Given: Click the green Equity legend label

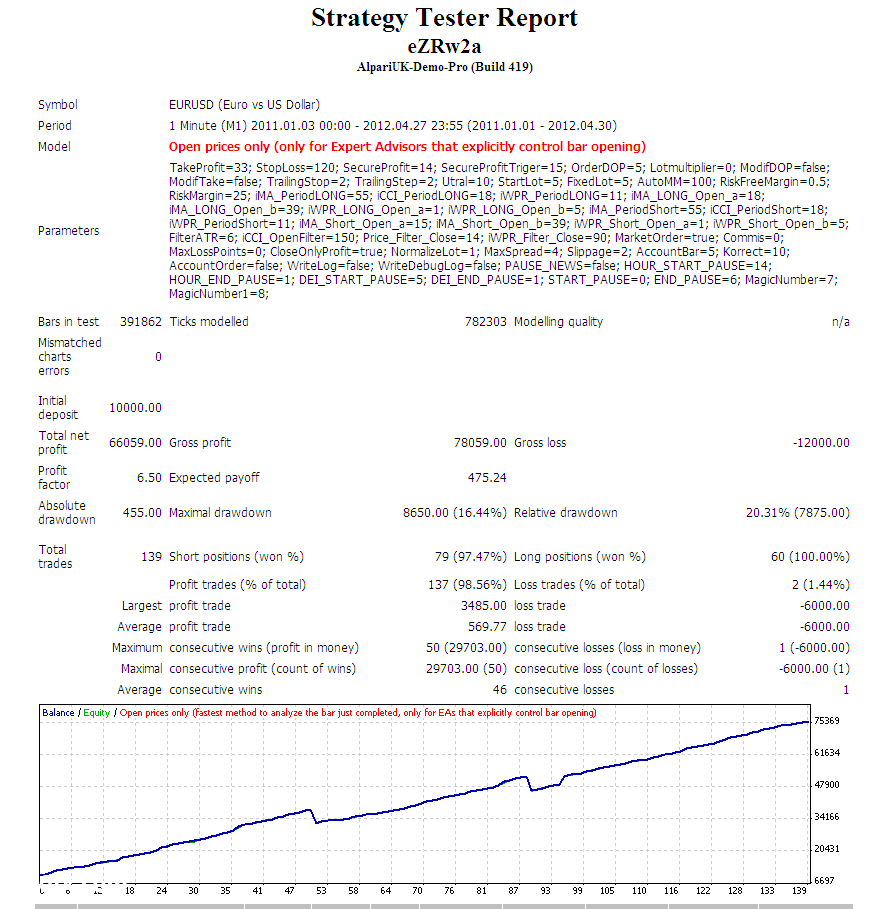Looking at the screenshot, I should 96,713.
